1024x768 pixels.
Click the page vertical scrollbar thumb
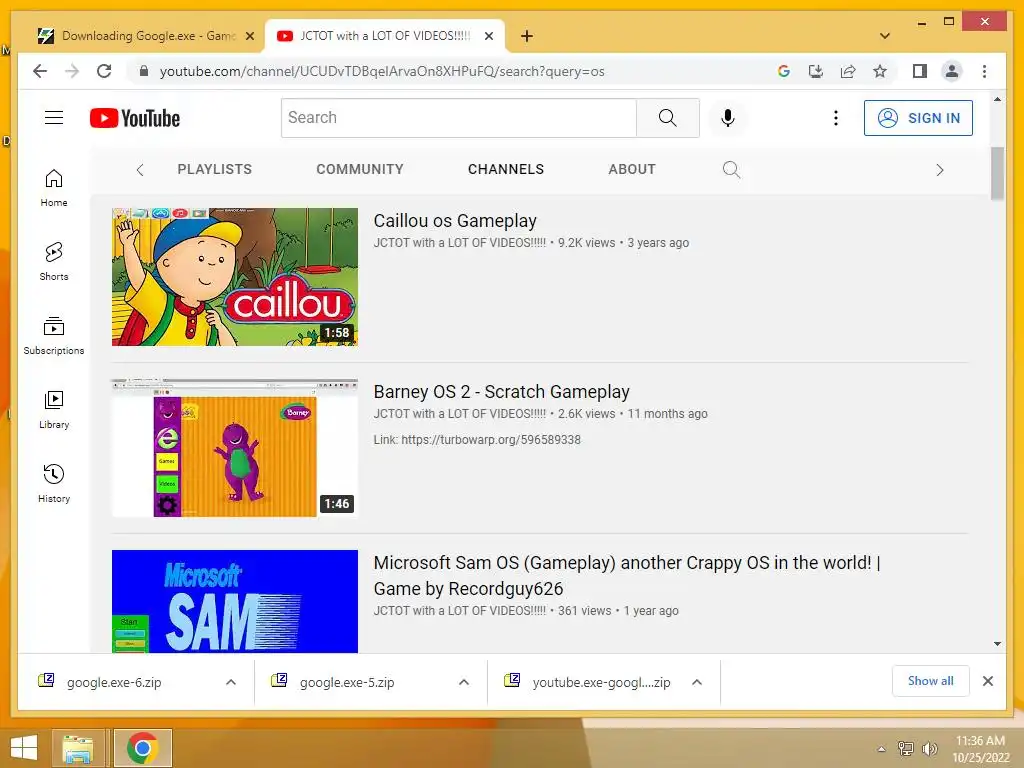[x=997, y=173]
